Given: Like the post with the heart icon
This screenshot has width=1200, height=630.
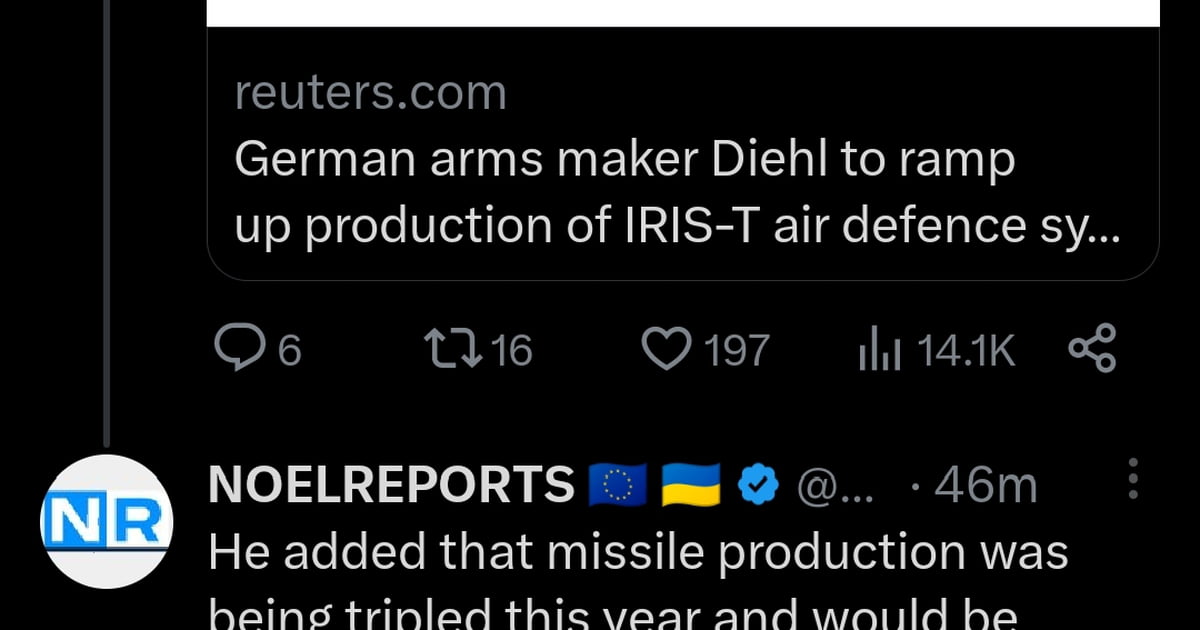Looking at the screenshot, I should tap(665, 349).
